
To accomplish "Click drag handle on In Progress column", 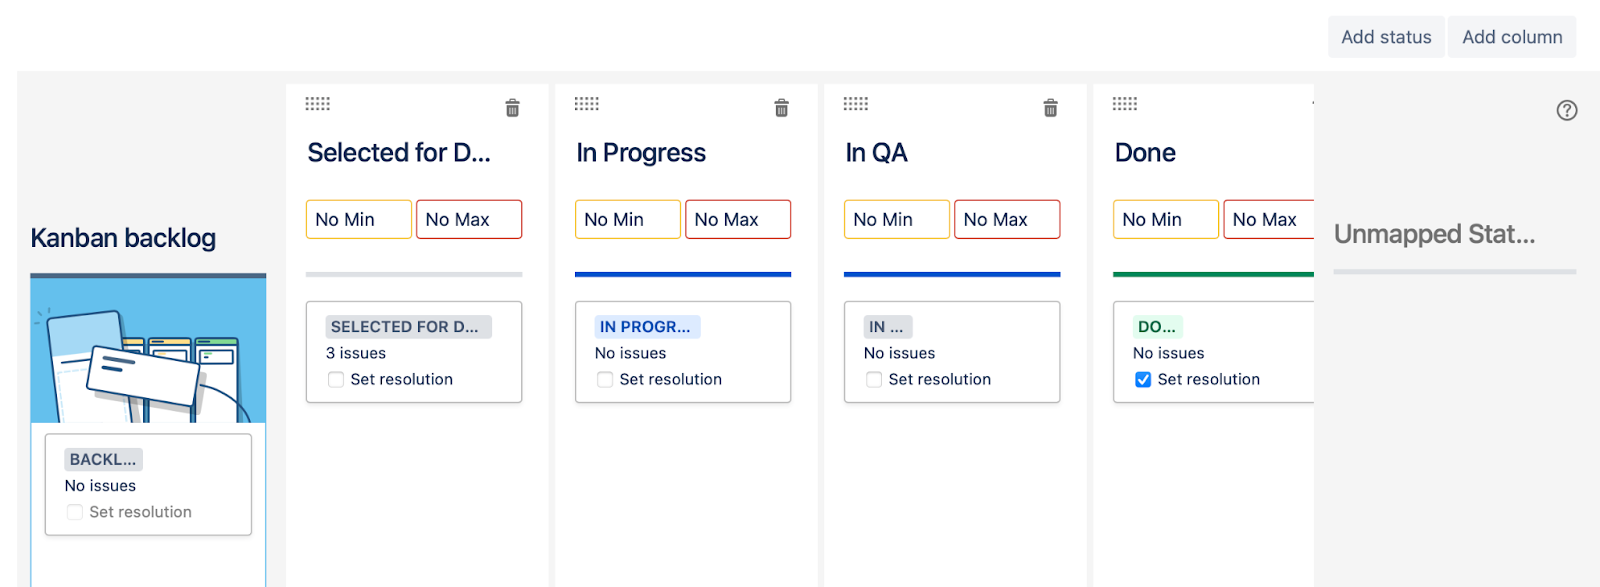I will (587, 104).
